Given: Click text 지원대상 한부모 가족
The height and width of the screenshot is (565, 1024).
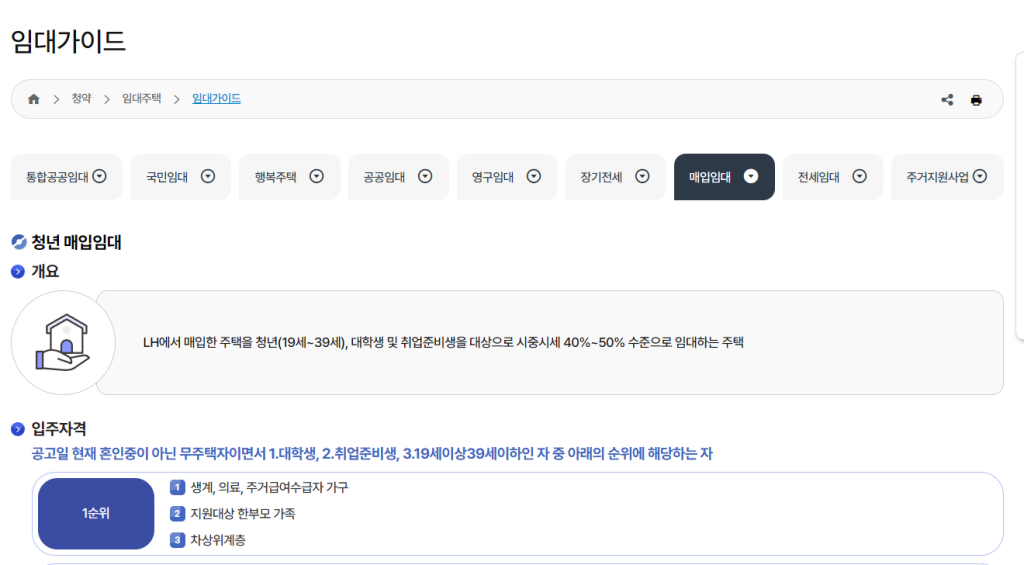Looking at the screenshot, I should (x=242, y=513).
